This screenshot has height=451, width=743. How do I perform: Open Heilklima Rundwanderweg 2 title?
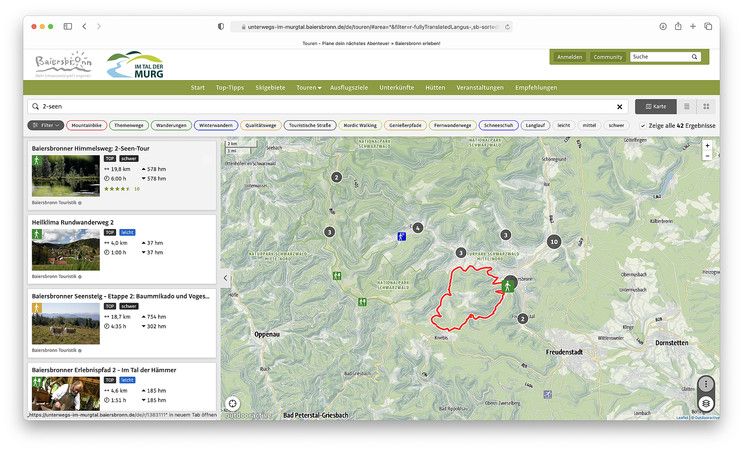point(72,222)
